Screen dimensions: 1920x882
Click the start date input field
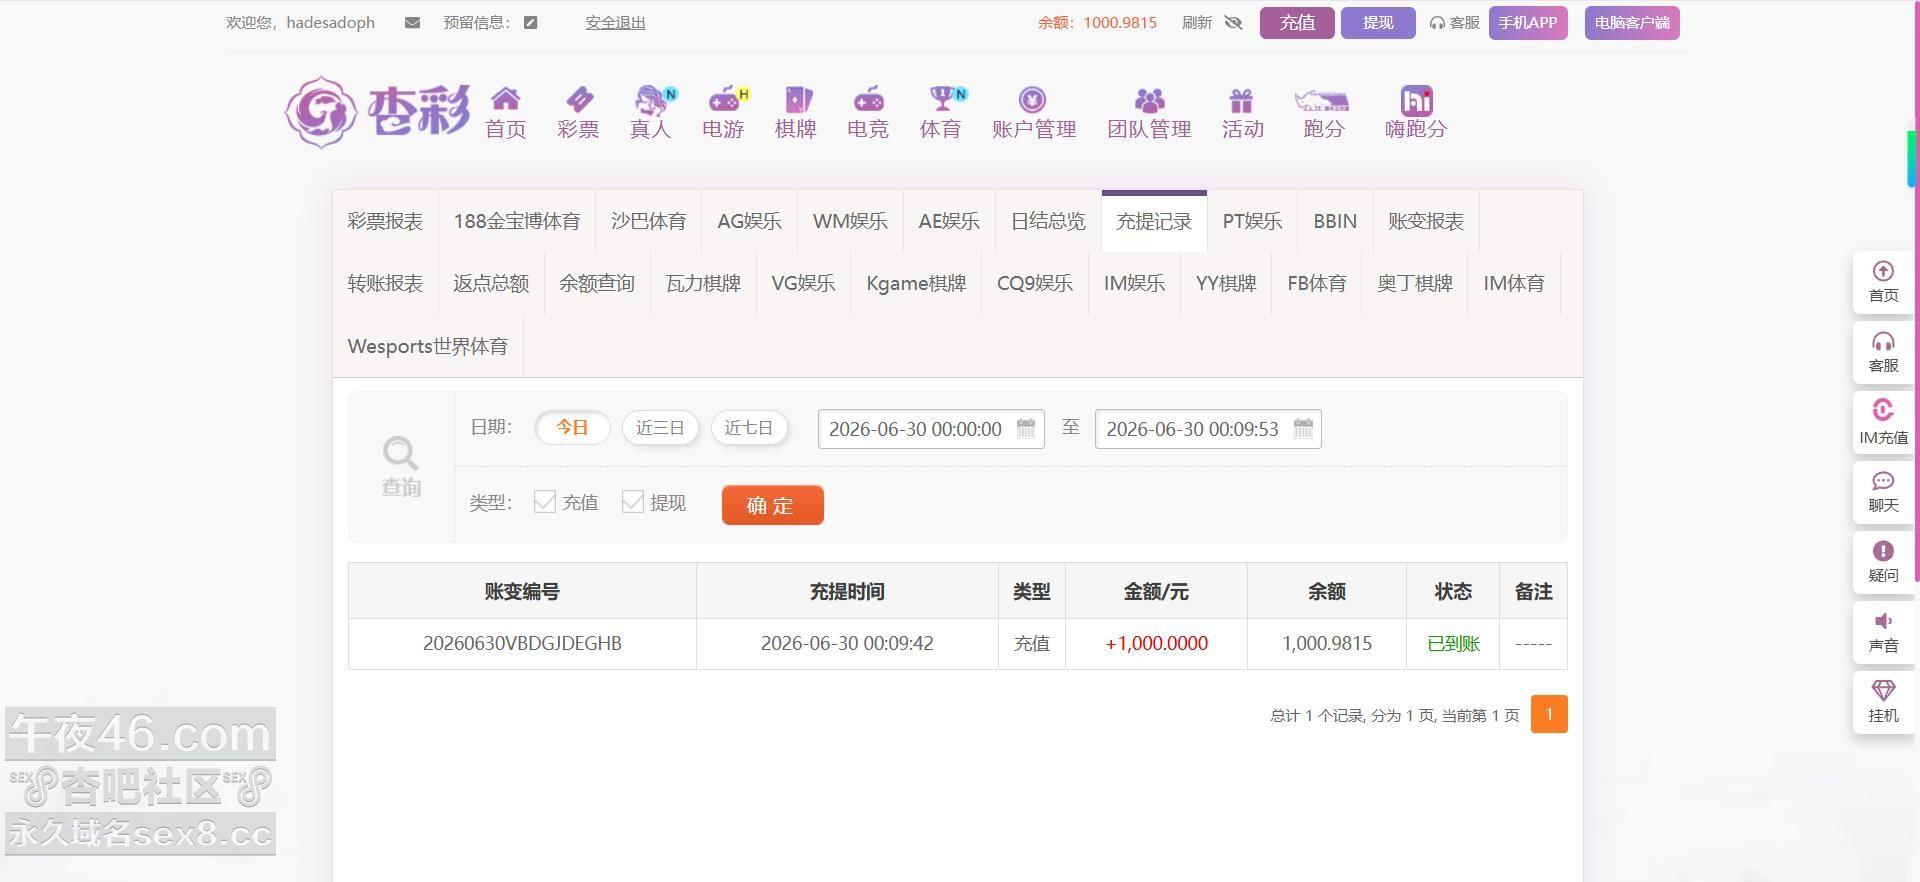coord(931,429)
